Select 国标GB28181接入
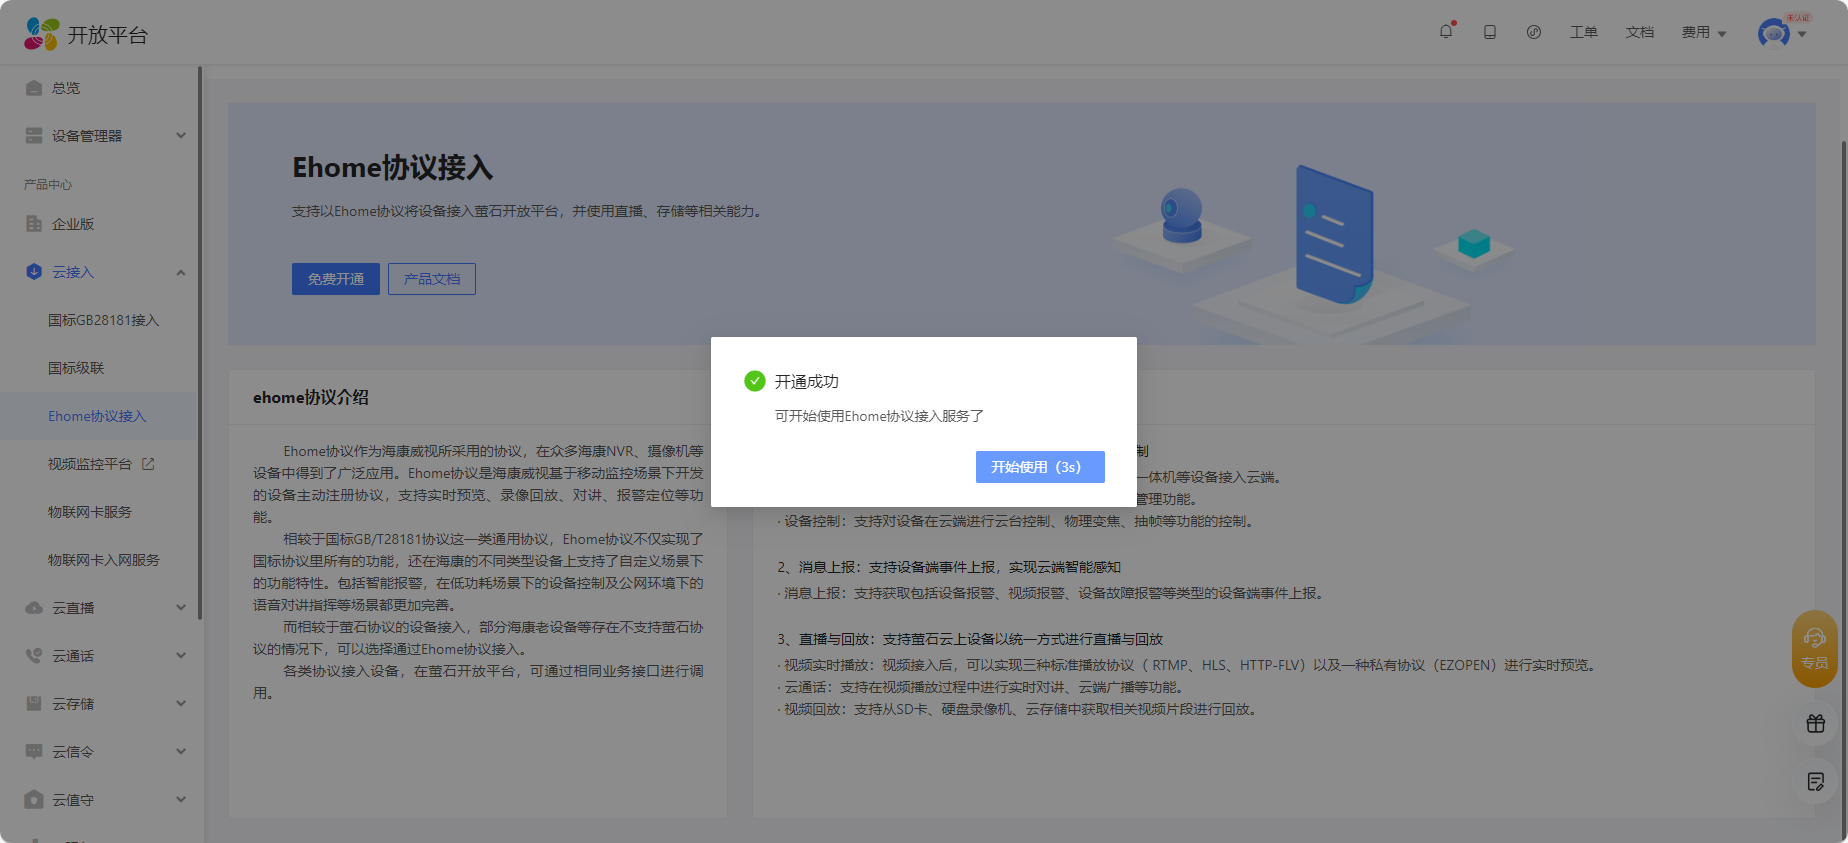 click(x=104, y=320)
